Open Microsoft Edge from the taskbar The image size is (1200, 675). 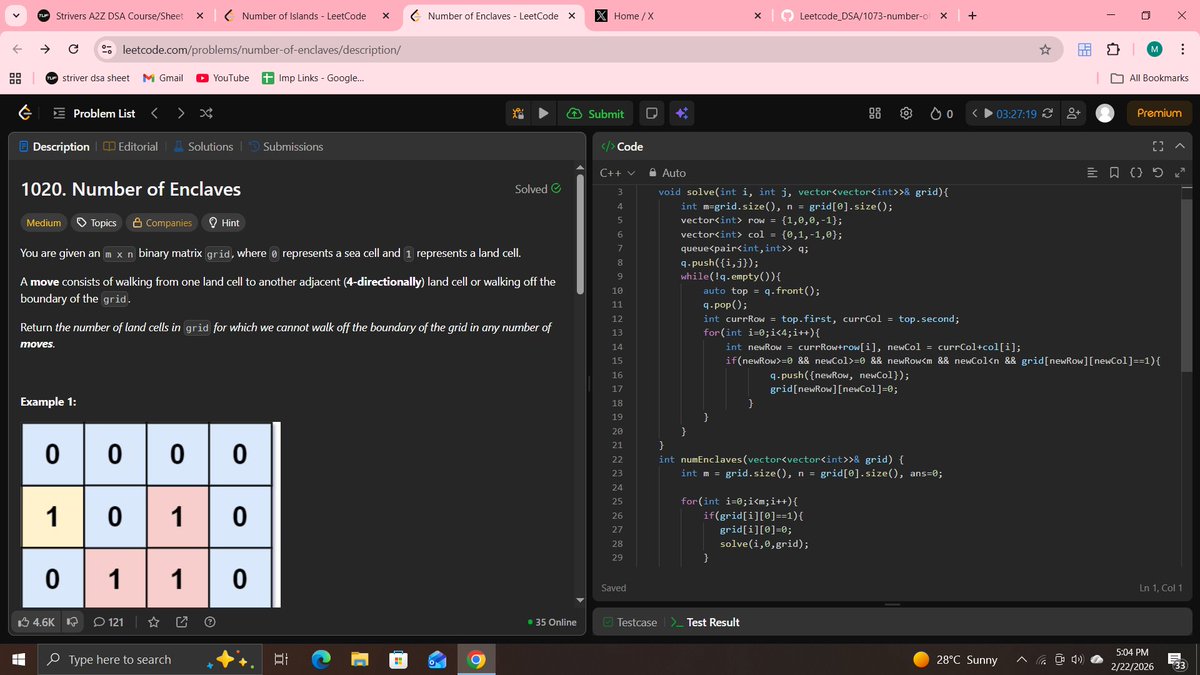[x=322, y=659]
